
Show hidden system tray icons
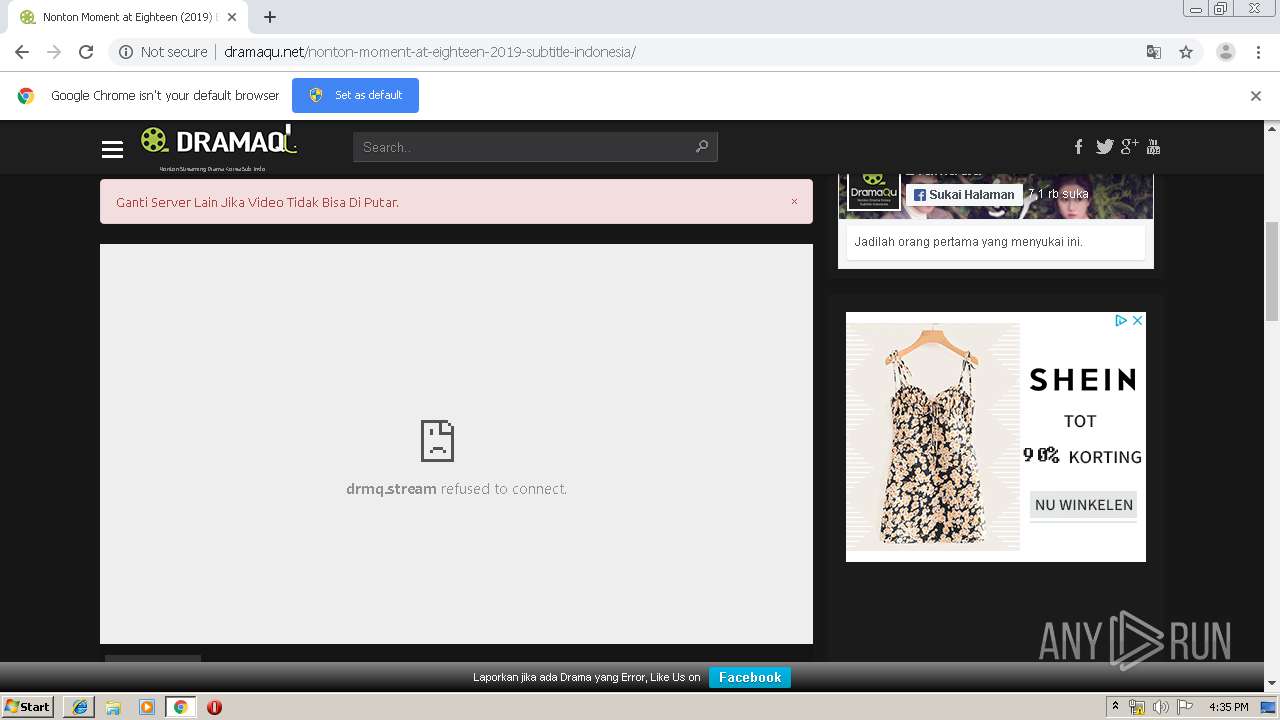(1116, 707)
